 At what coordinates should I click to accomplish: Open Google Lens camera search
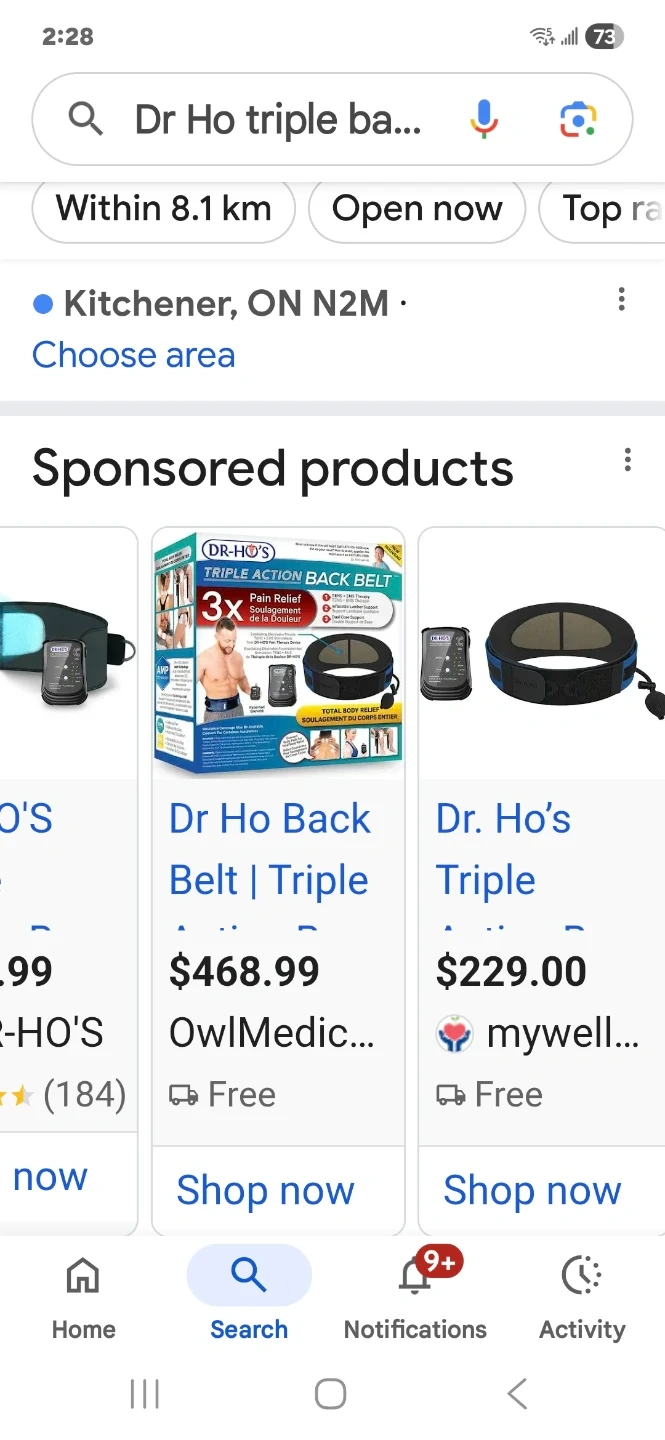click(x=578, y=120)
